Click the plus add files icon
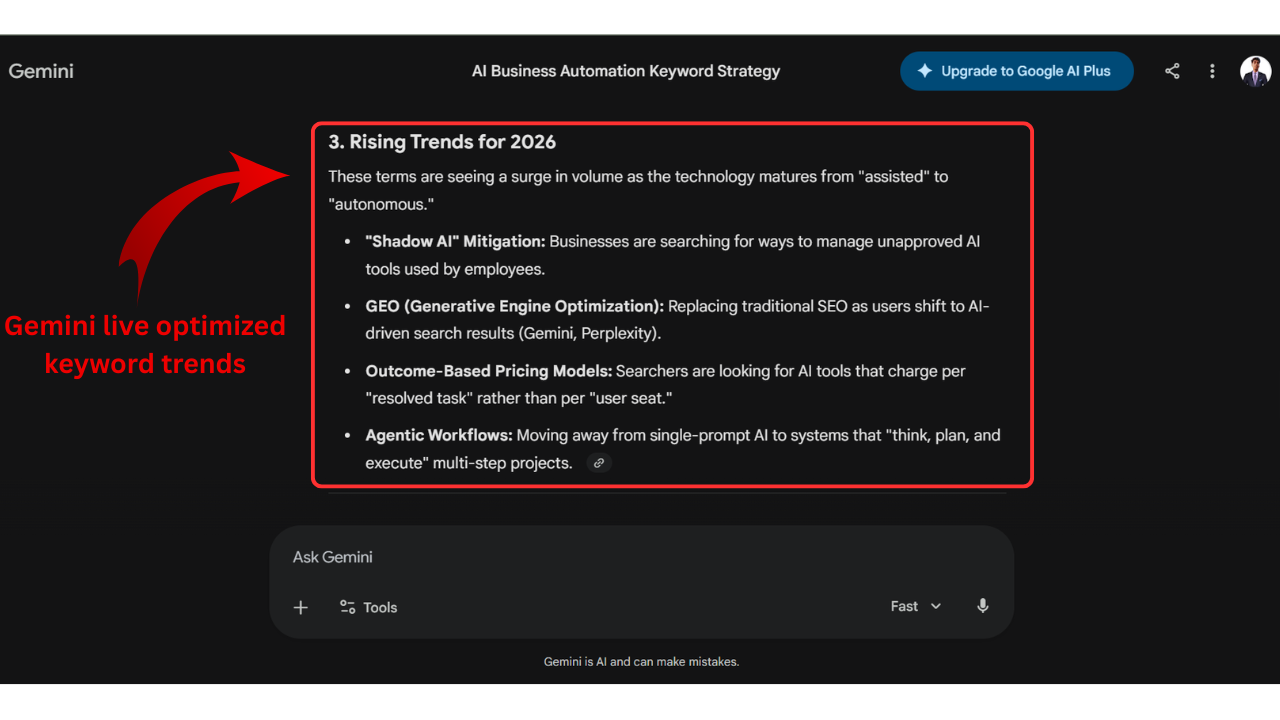 point(301,607)
